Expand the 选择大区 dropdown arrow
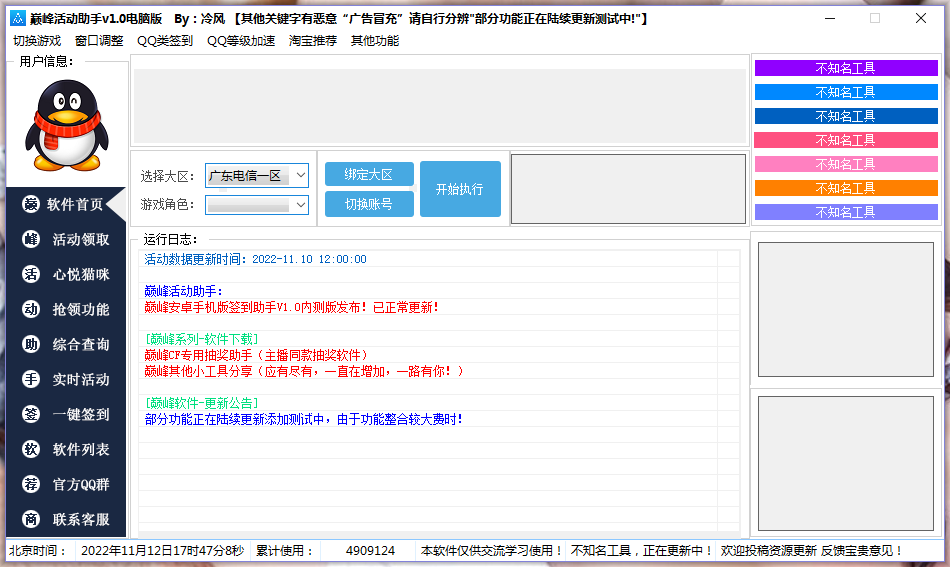 click(x=301, y=176)
